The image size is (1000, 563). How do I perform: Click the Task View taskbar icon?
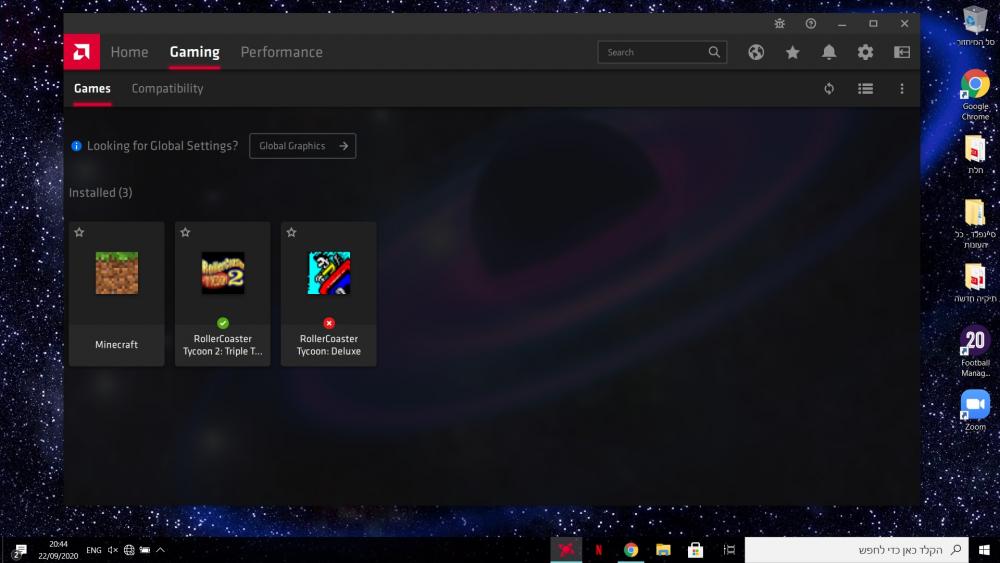point(730,550)
